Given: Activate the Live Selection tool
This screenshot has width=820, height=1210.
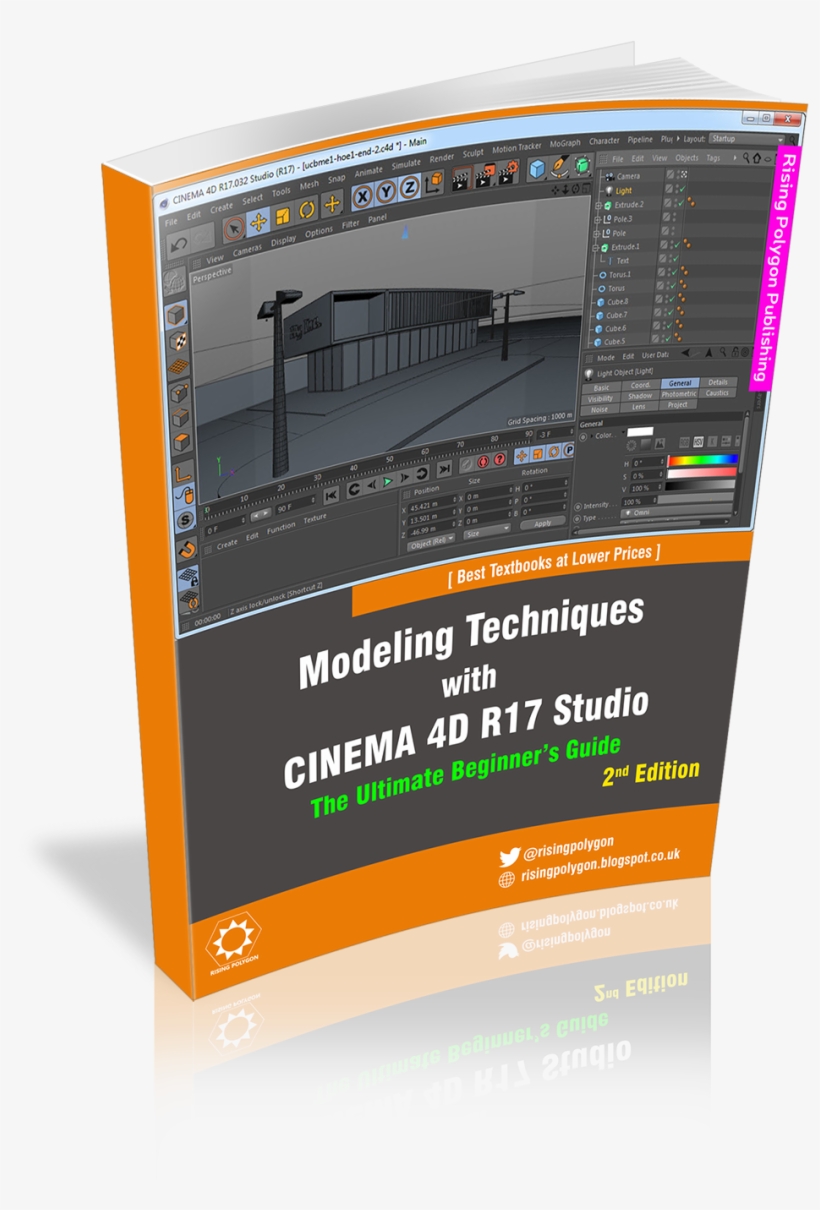Looking at the screenshot, I should click(232, 225).
